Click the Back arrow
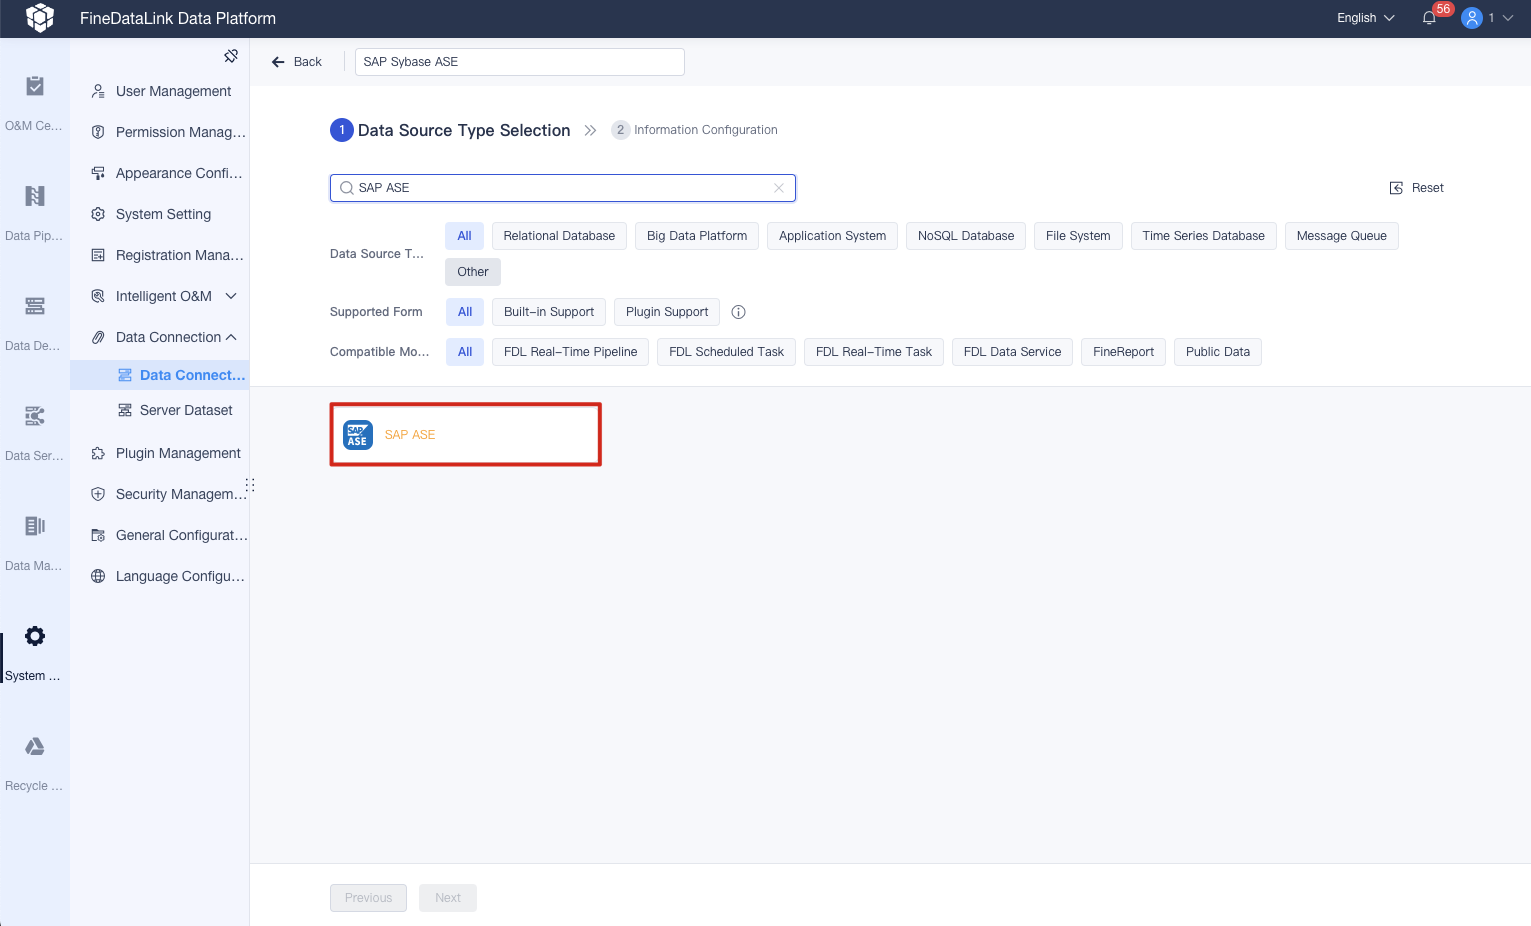 278,62
